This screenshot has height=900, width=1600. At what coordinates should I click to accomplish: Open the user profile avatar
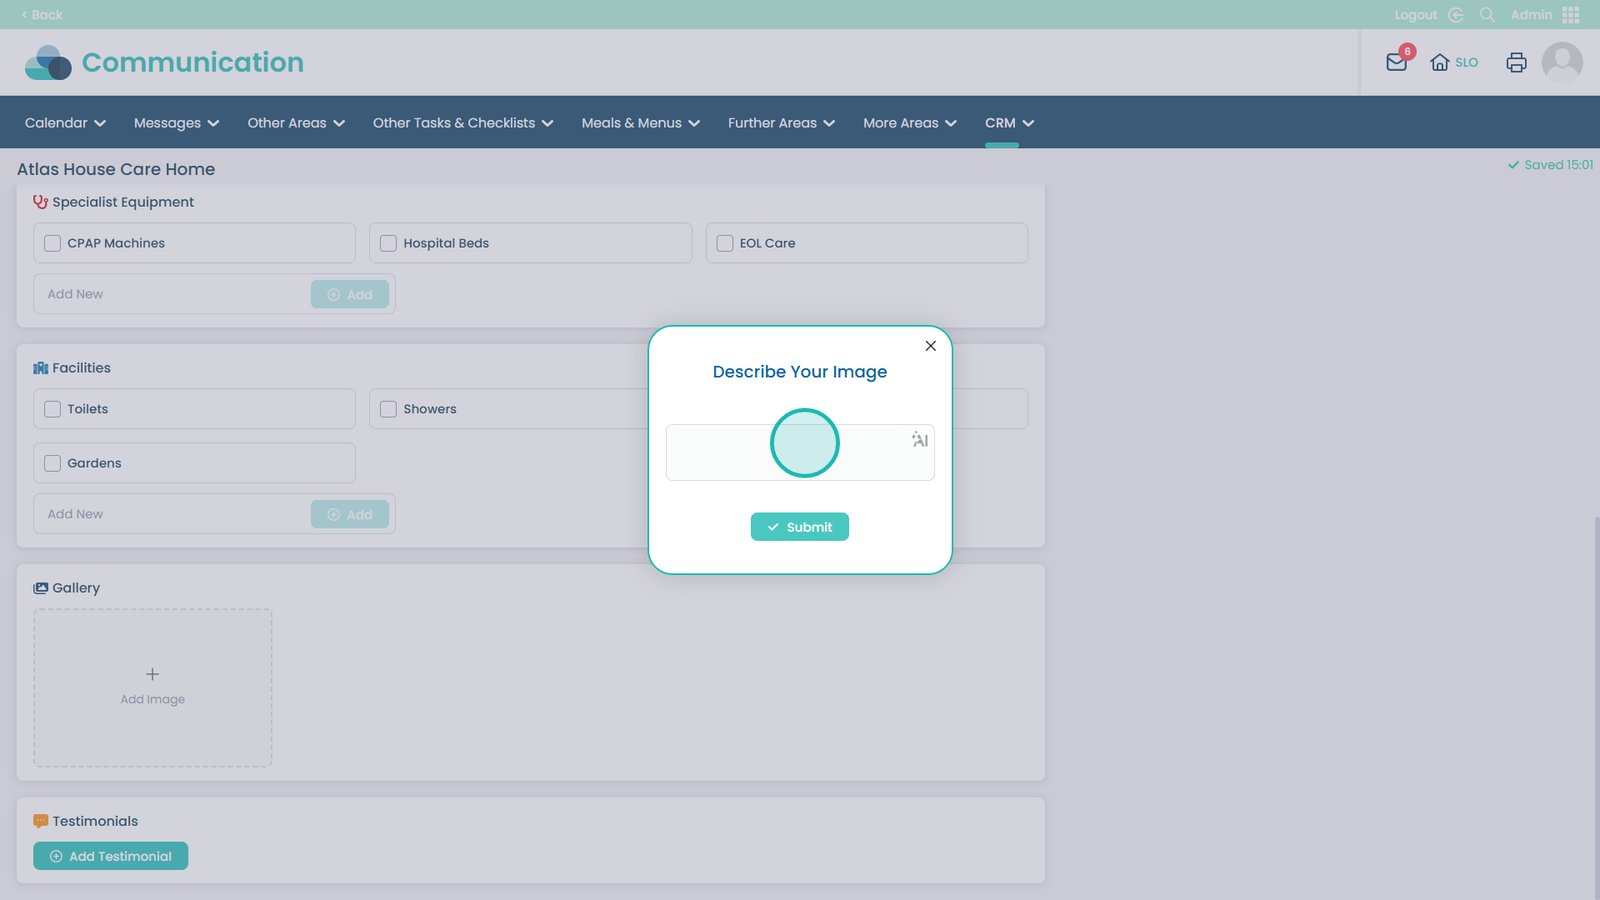point(1562,62)
